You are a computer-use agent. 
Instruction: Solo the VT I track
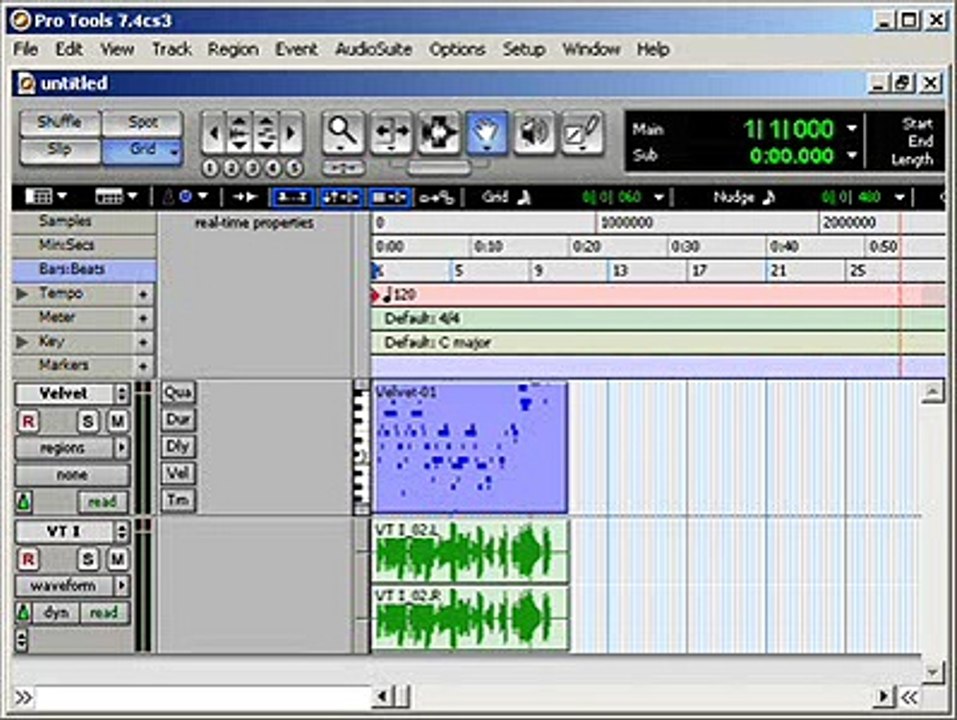point(88,559)
